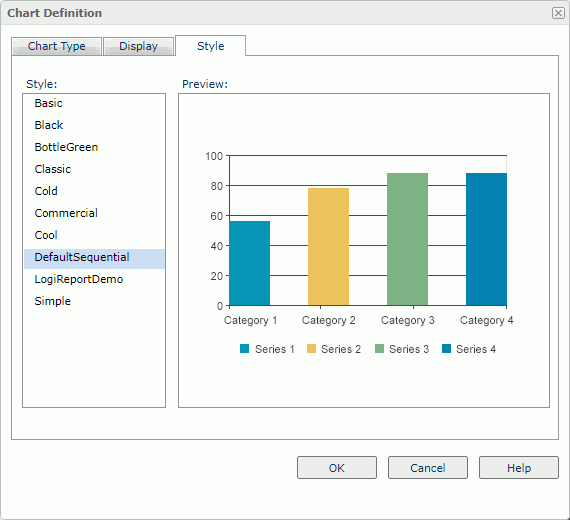
Task: Open Help for this dialog
Action: coord(519,468)
